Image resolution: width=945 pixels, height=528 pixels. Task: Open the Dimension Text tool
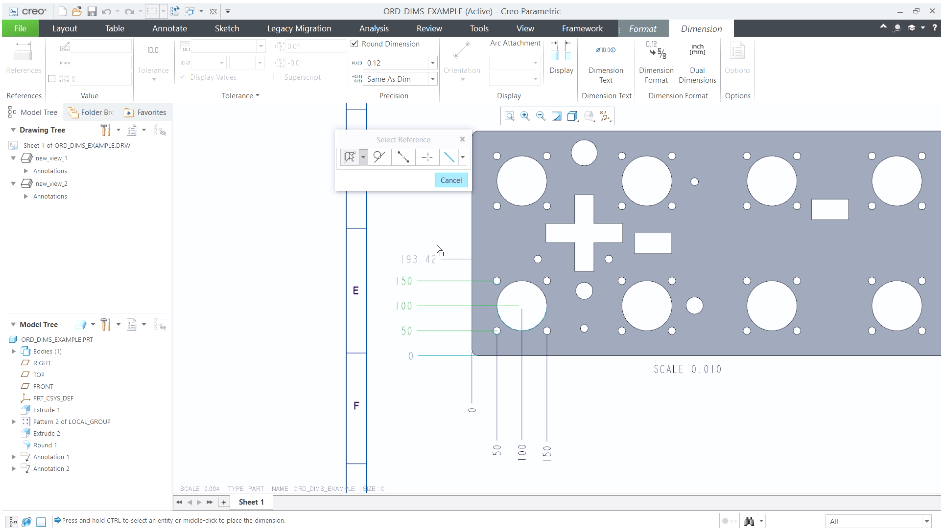(x=605, y=61)
